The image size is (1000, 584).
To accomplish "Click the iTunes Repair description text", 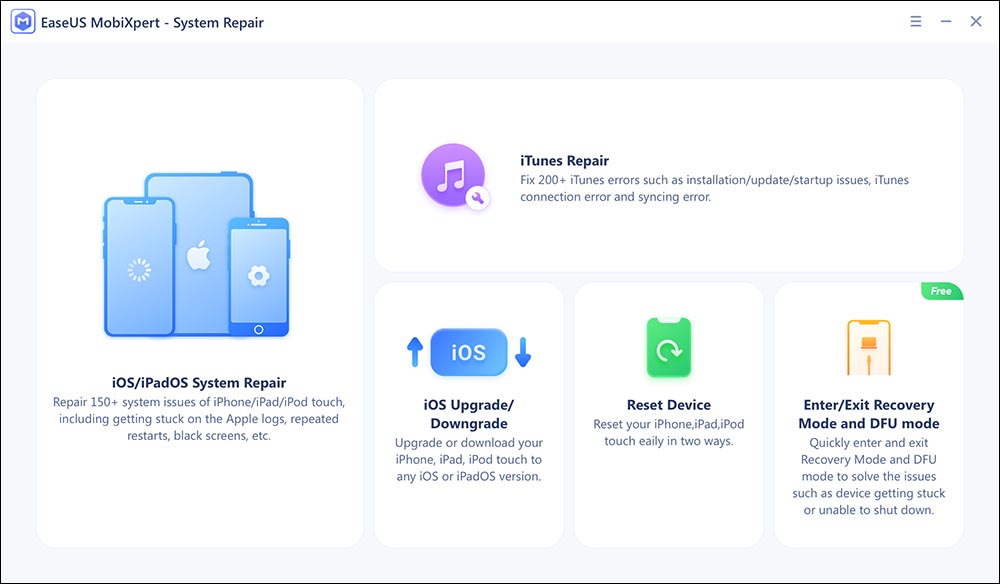I will click(714, 189).
